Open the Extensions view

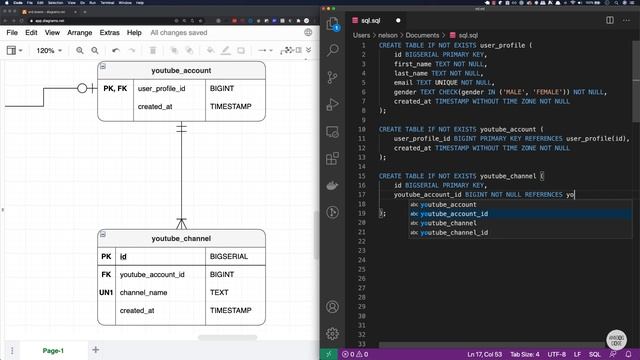click(x=333, y=158)
